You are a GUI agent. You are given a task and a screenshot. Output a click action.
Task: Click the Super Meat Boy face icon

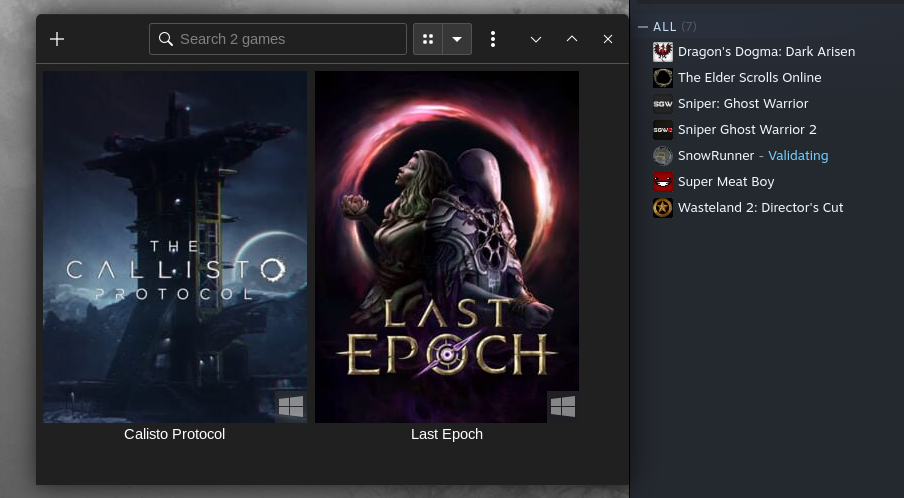click(663, 182)
